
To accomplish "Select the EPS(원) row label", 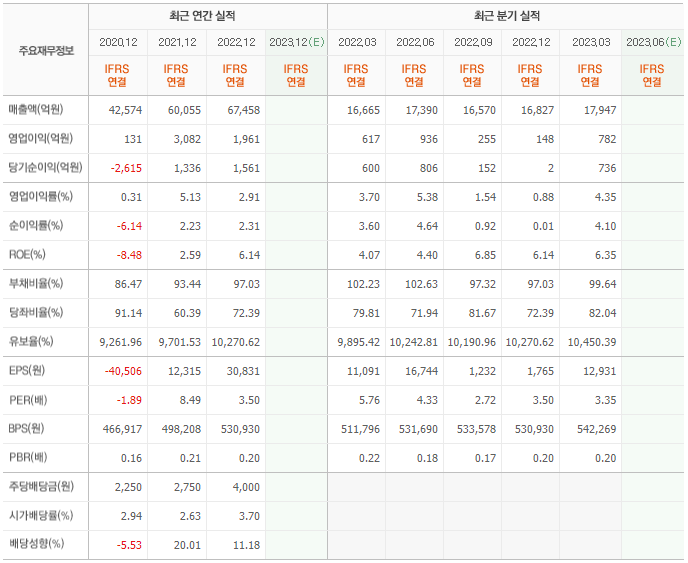I will [x=27, y=371].
